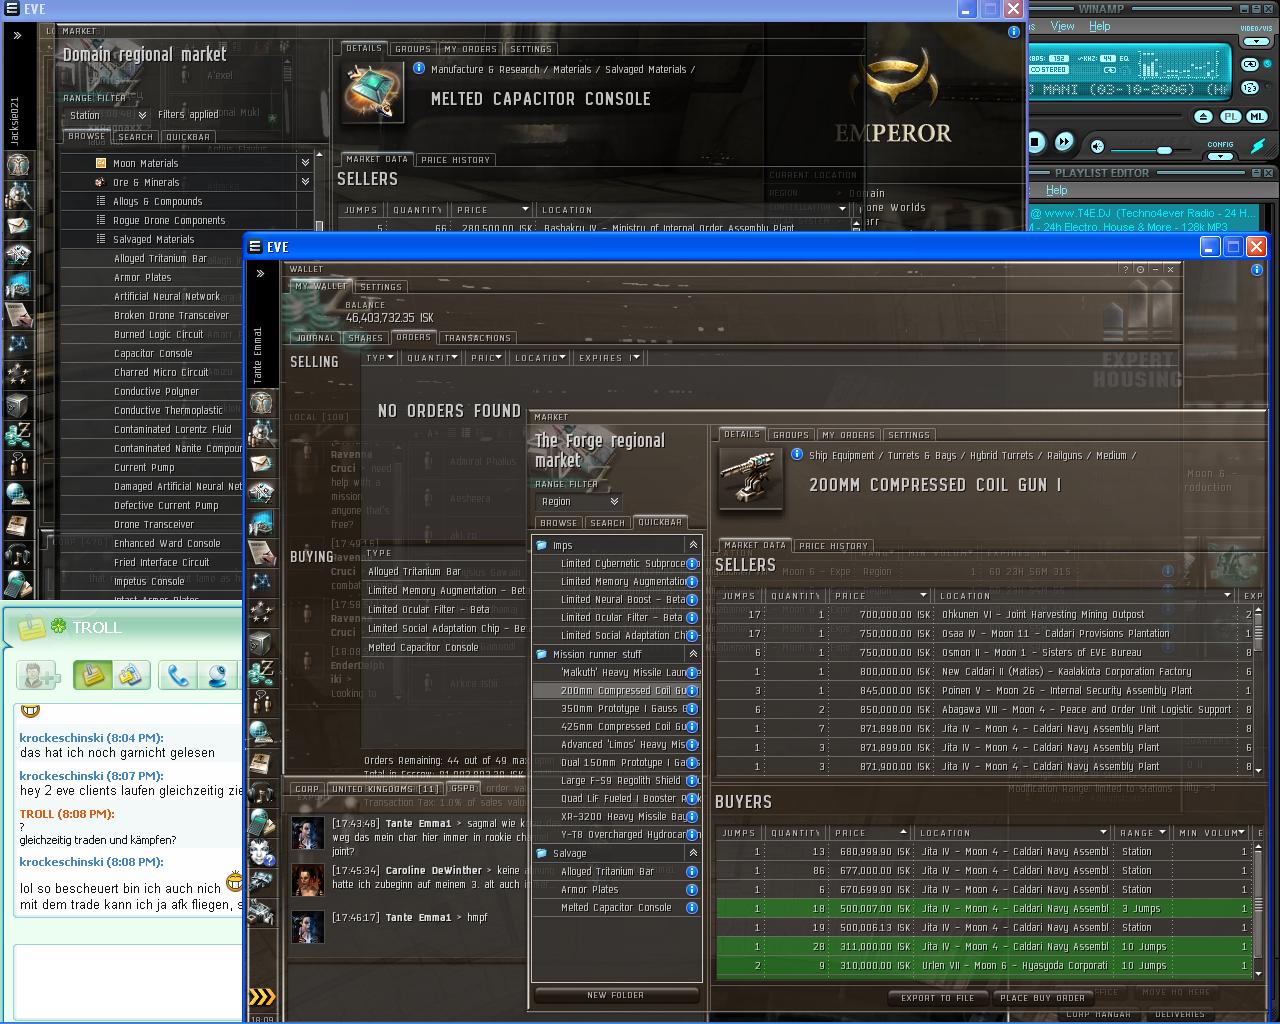
Task: Open the wallet icon in back EVE window sidebar
Action: click(x=17, y=434)
